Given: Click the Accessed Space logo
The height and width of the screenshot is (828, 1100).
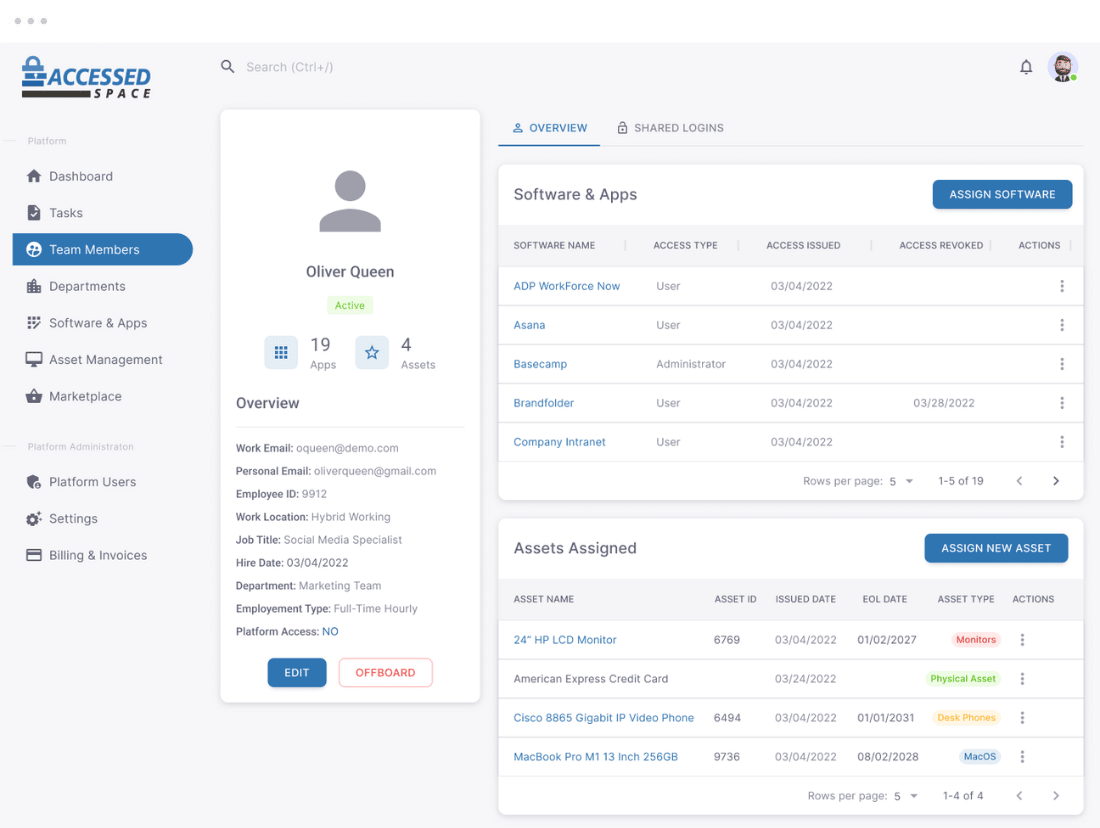Looking at the screenshot, I should point(86,78).
